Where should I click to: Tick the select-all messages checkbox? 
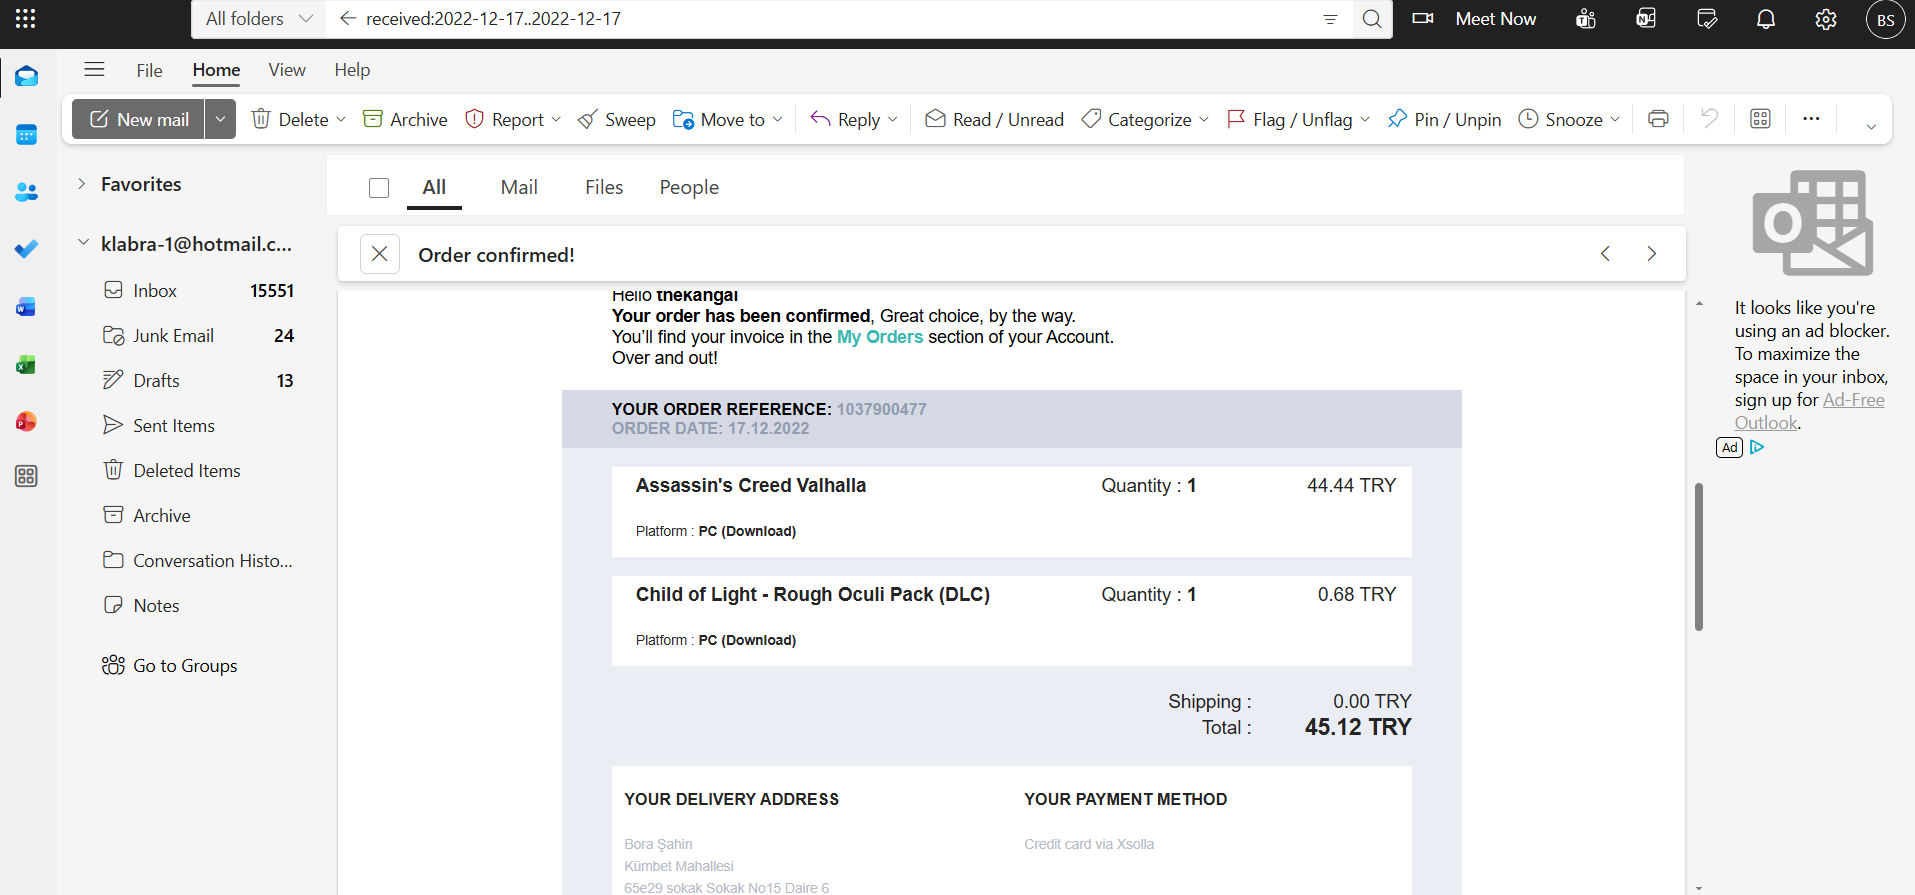(x=379, y=188)
